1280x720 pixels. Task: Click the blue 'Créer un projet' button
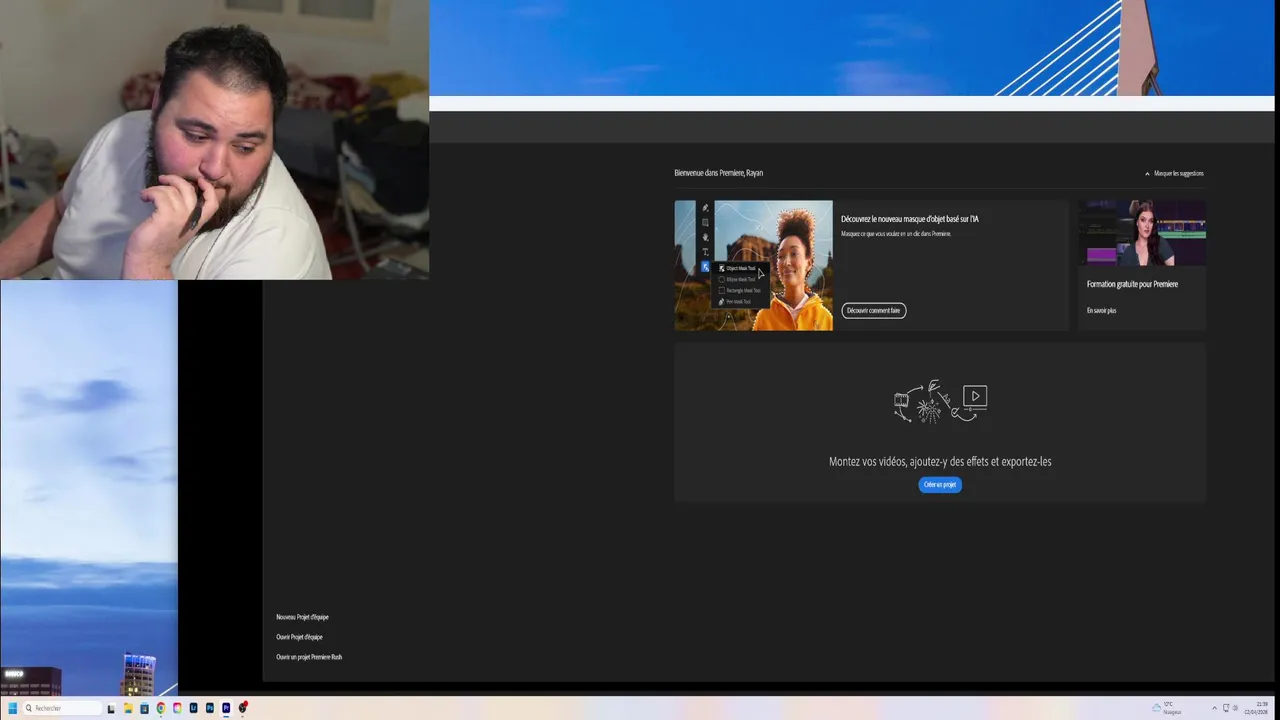(940, 485)
